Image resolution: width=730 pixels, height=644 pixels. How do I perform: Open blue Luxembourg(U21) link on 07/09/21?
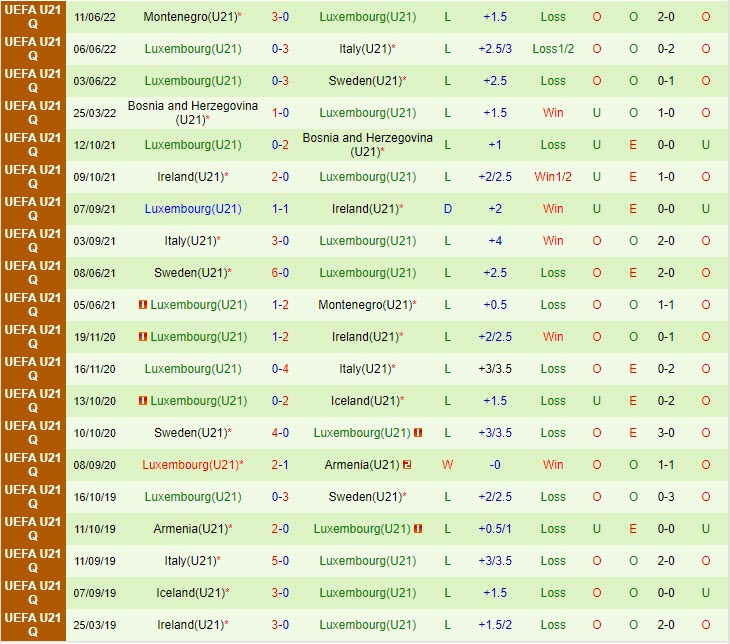pos(193,209)
